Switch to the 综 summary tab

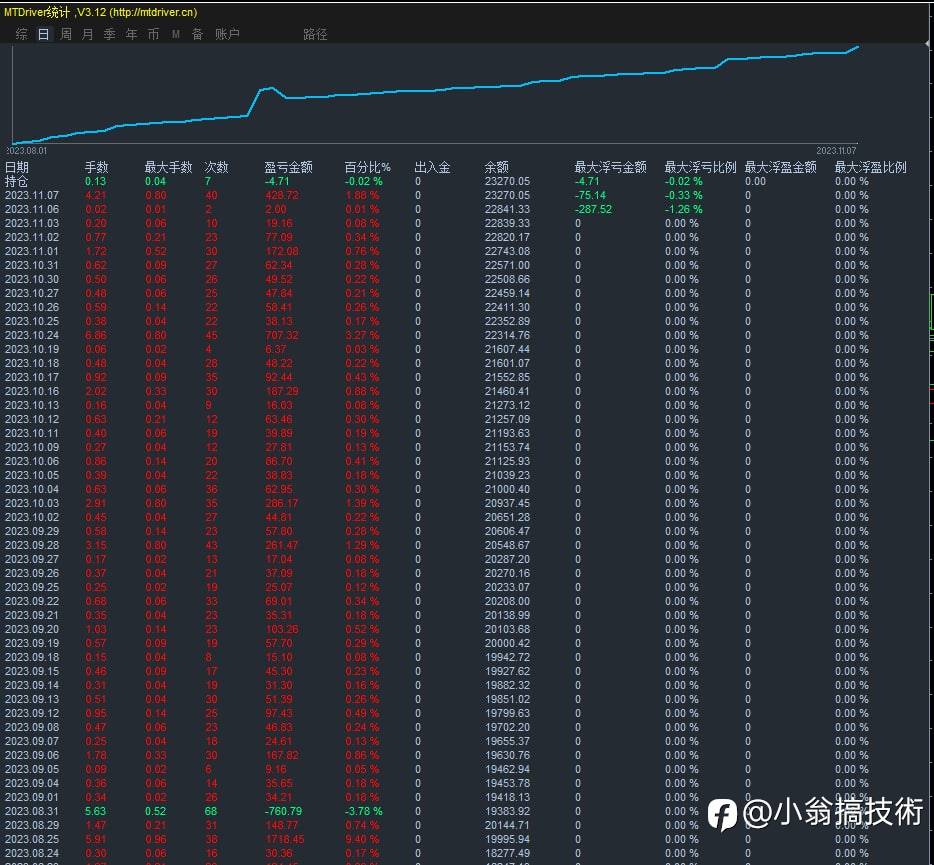[x=22, y=34]
